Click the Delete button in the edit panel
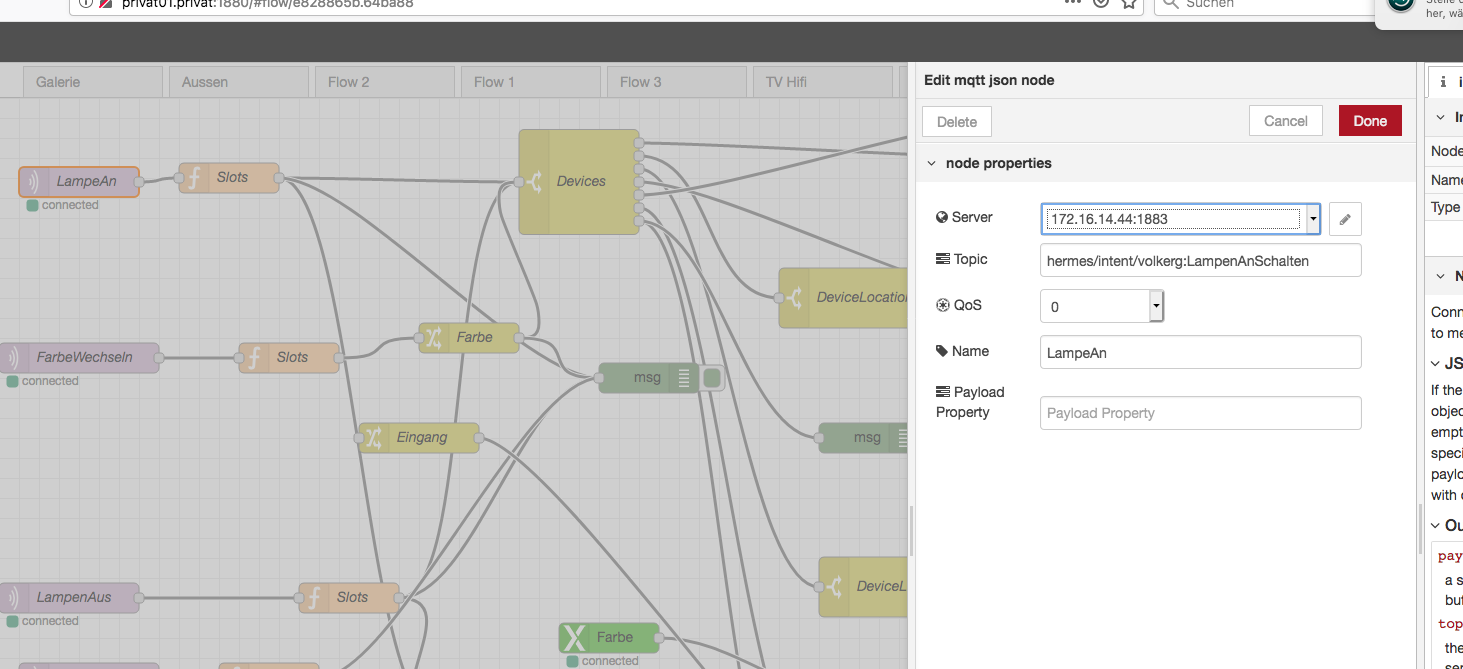Viewport: 1463px width, 669px height. (956, 122)
